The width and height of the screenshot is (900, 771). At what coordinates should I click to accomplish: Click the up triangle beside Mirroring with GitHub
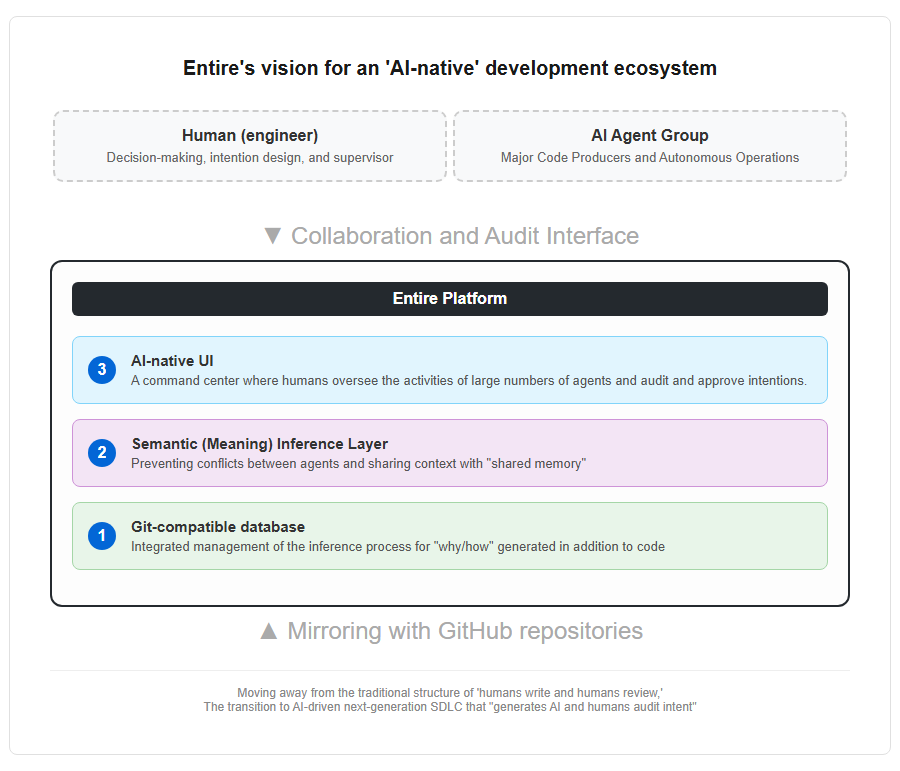tap(269, 631)
